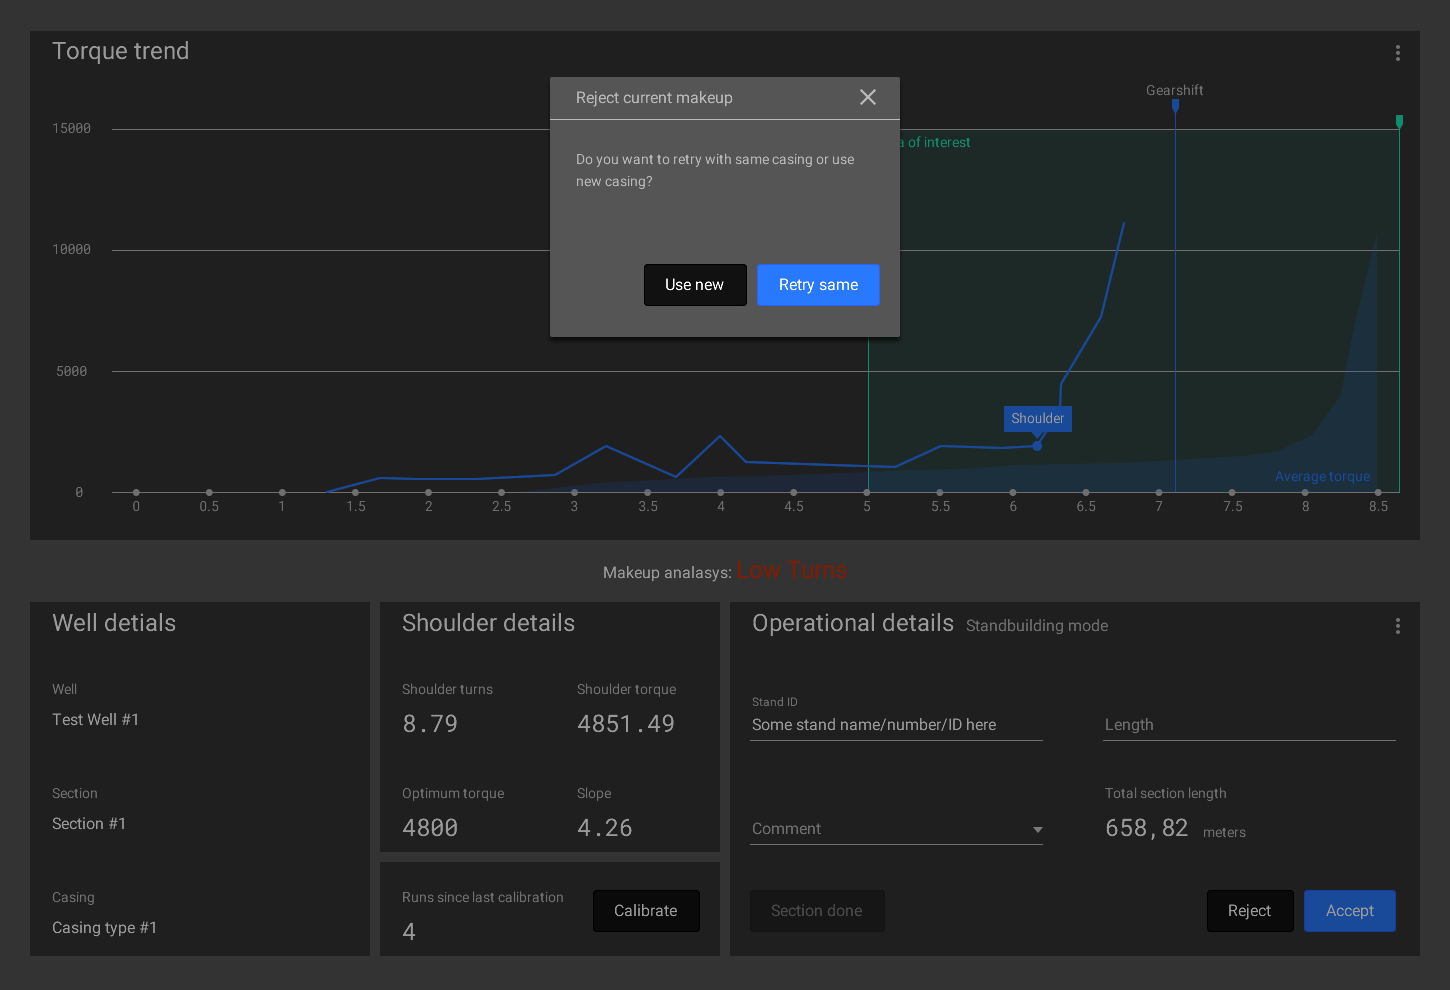Click the Standbuilding mode label
The height and width of the screenshot is (990, 1450).
(x=1037, y=626)
